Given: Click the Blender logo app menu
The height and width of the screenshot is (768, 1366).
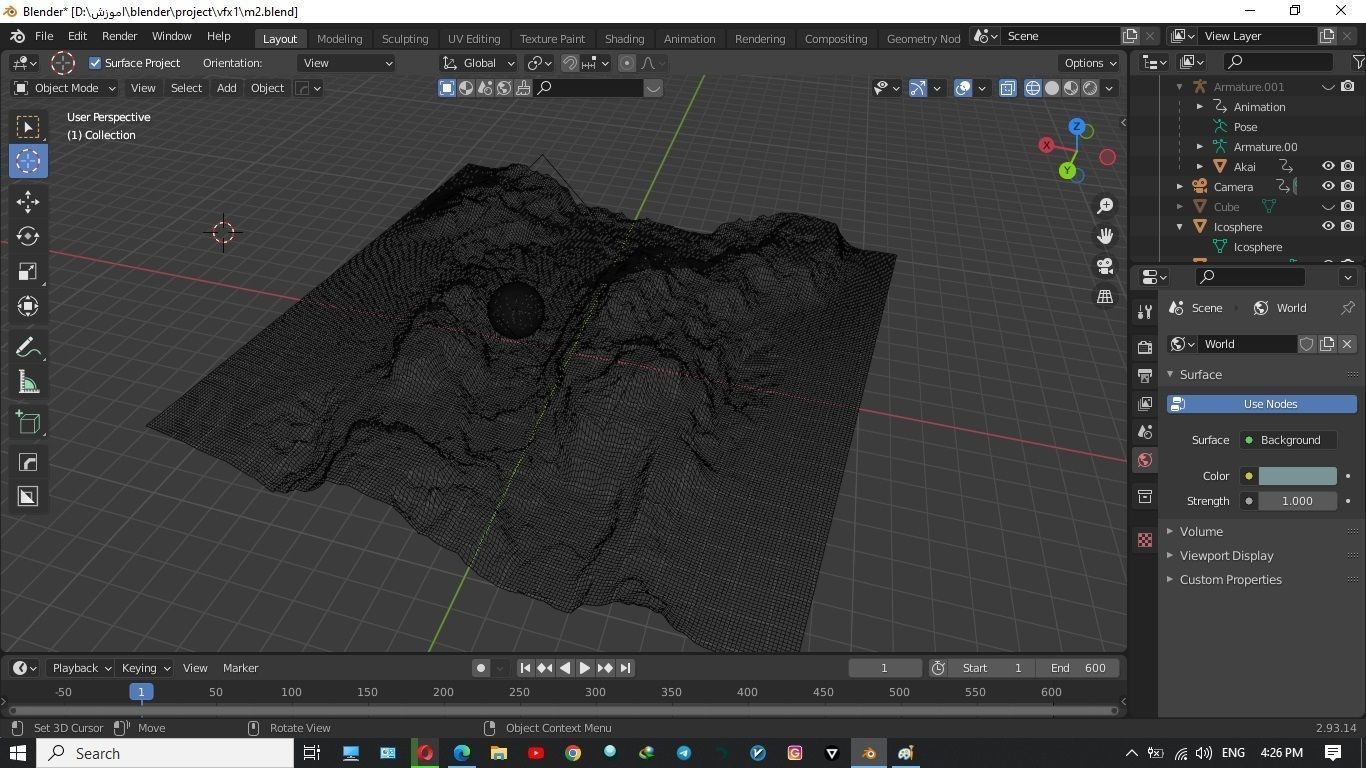Looking at the screenshot, I should [x=17, y=36].
